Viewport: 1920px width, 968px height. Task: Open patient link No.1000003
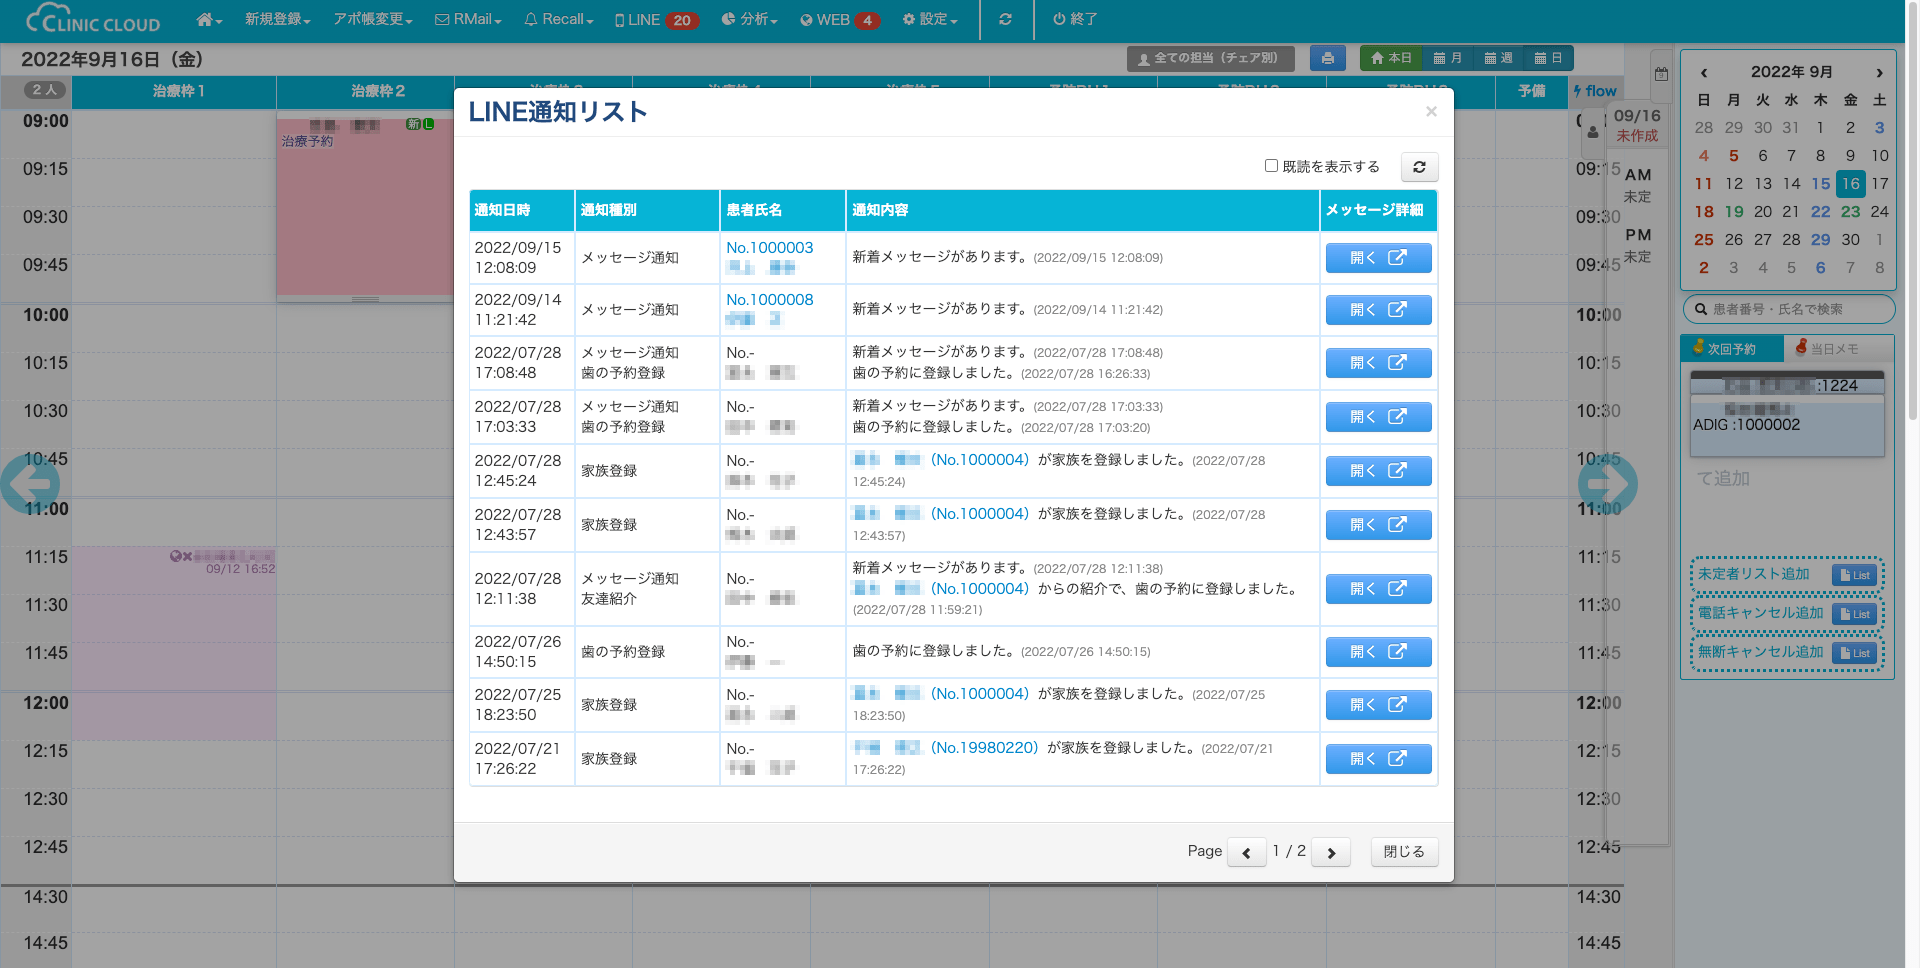click(x=769, y=248)
